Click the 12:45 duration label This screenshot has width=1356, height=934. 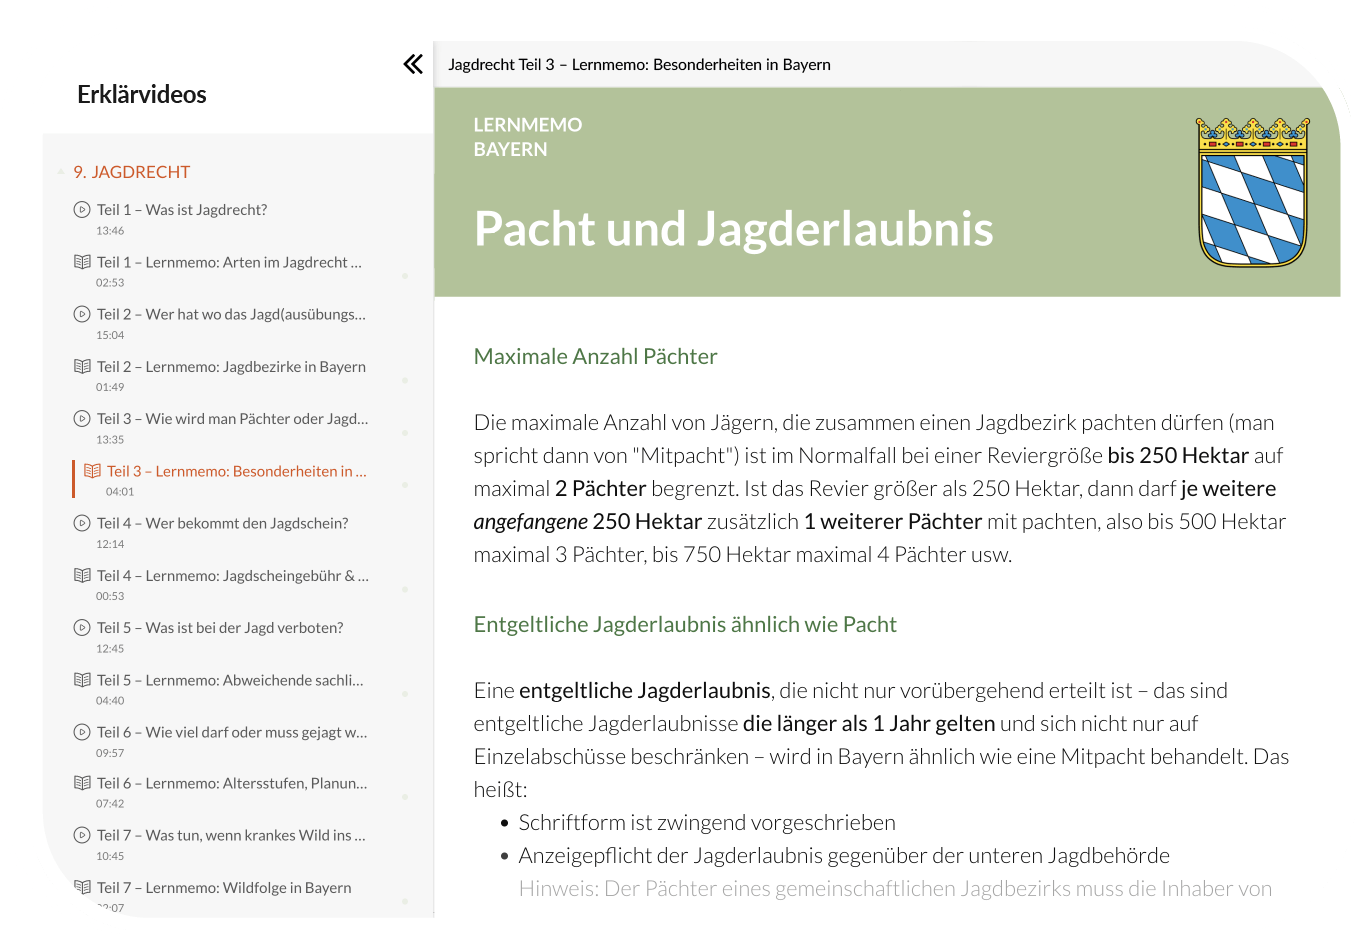pyautogui.click(x=110, y=649)
